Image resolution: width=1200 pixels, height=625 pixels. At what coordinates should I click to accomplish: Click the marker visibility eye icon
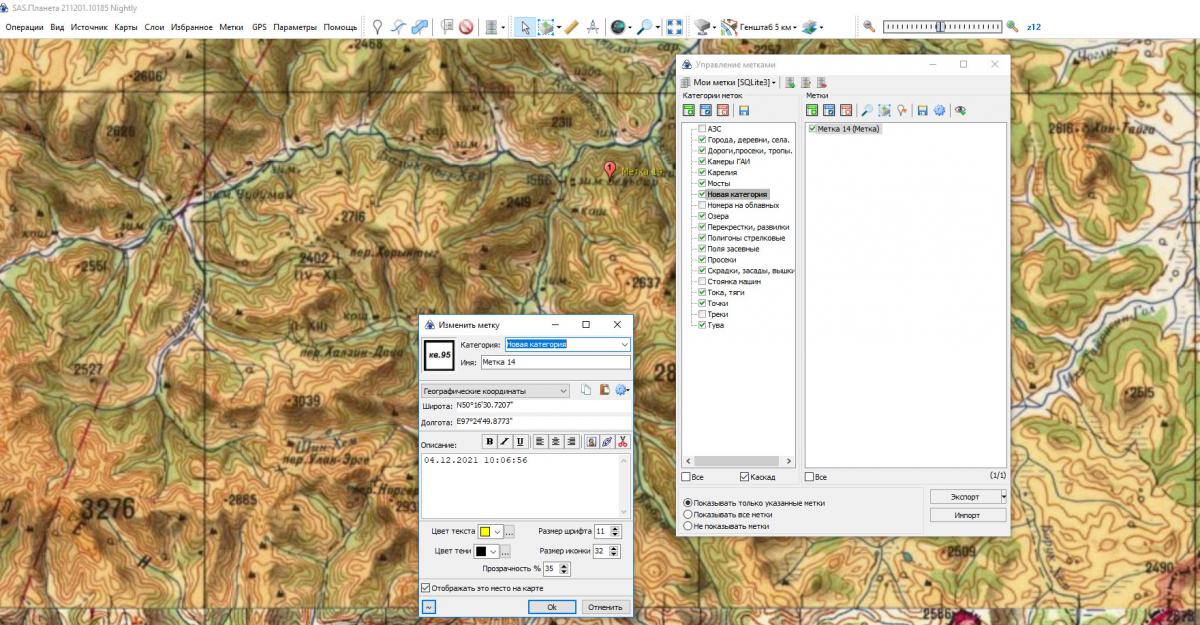click(960, 111)
